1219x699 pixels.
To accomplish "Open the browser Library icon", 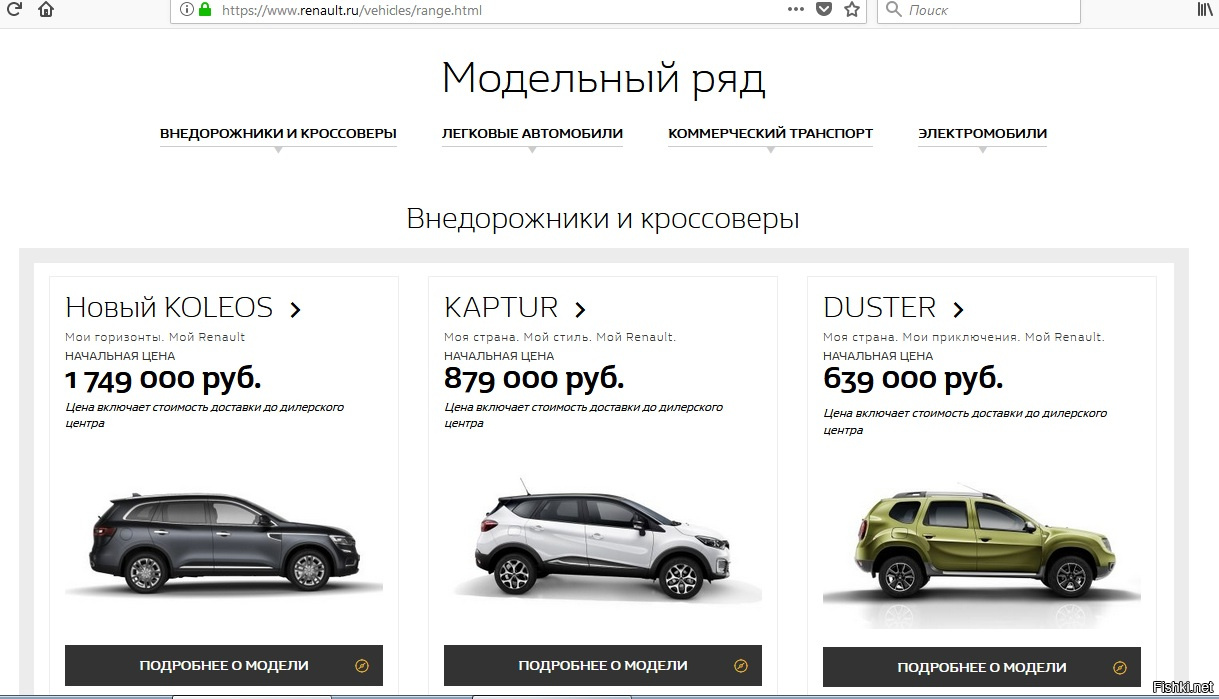I will point(1206,9).
